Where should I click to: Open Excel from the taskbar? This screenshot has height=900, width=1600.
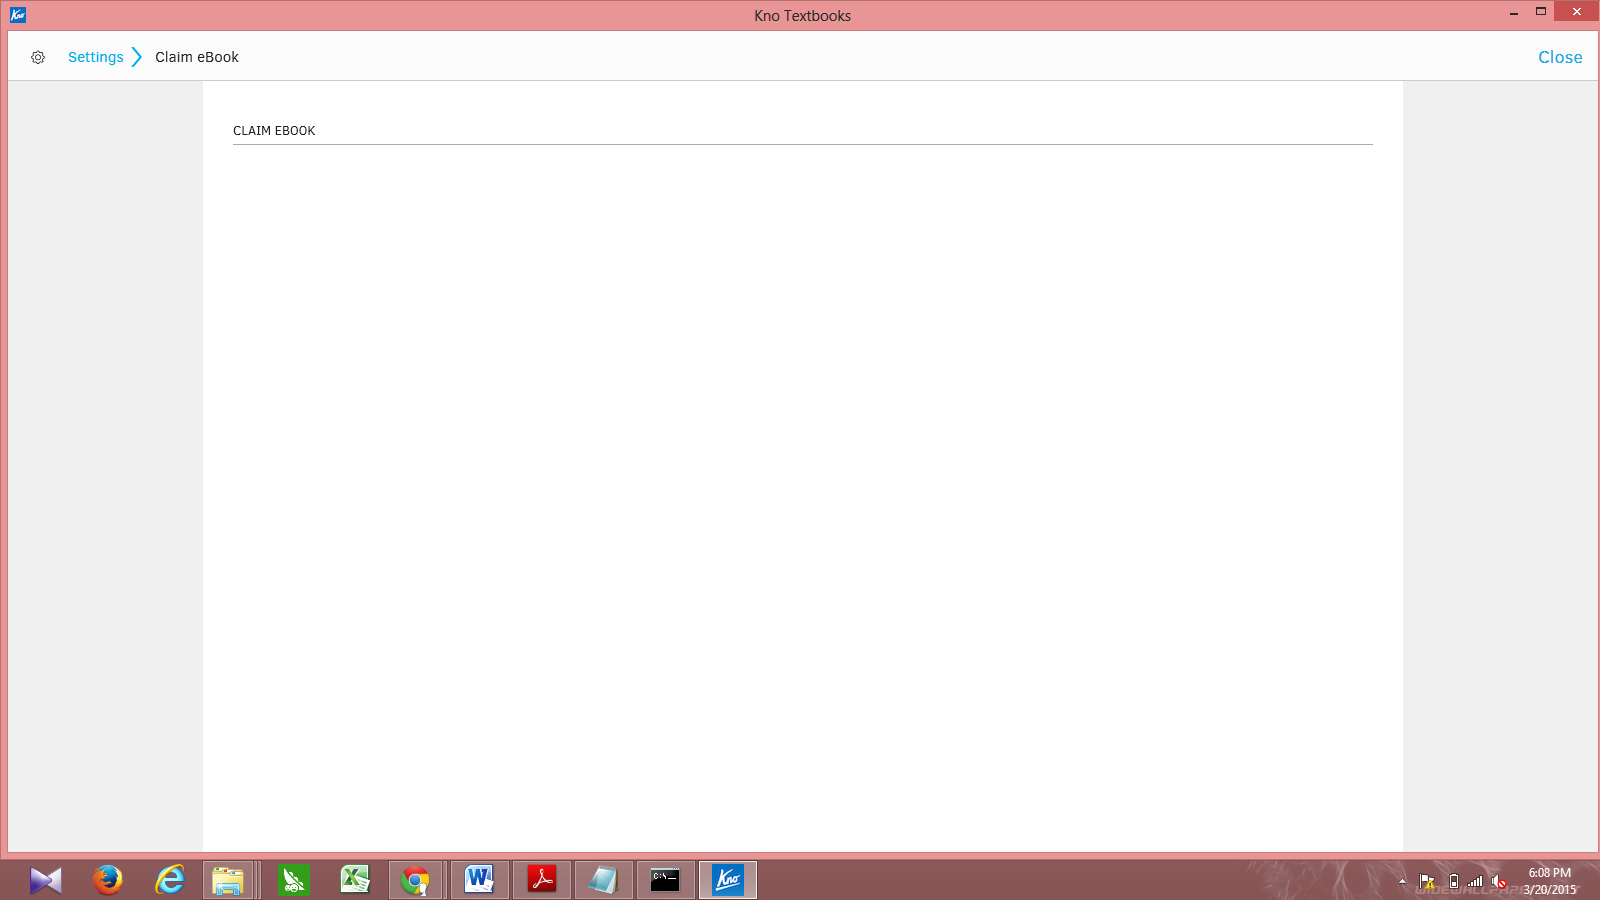coord(355,880)
